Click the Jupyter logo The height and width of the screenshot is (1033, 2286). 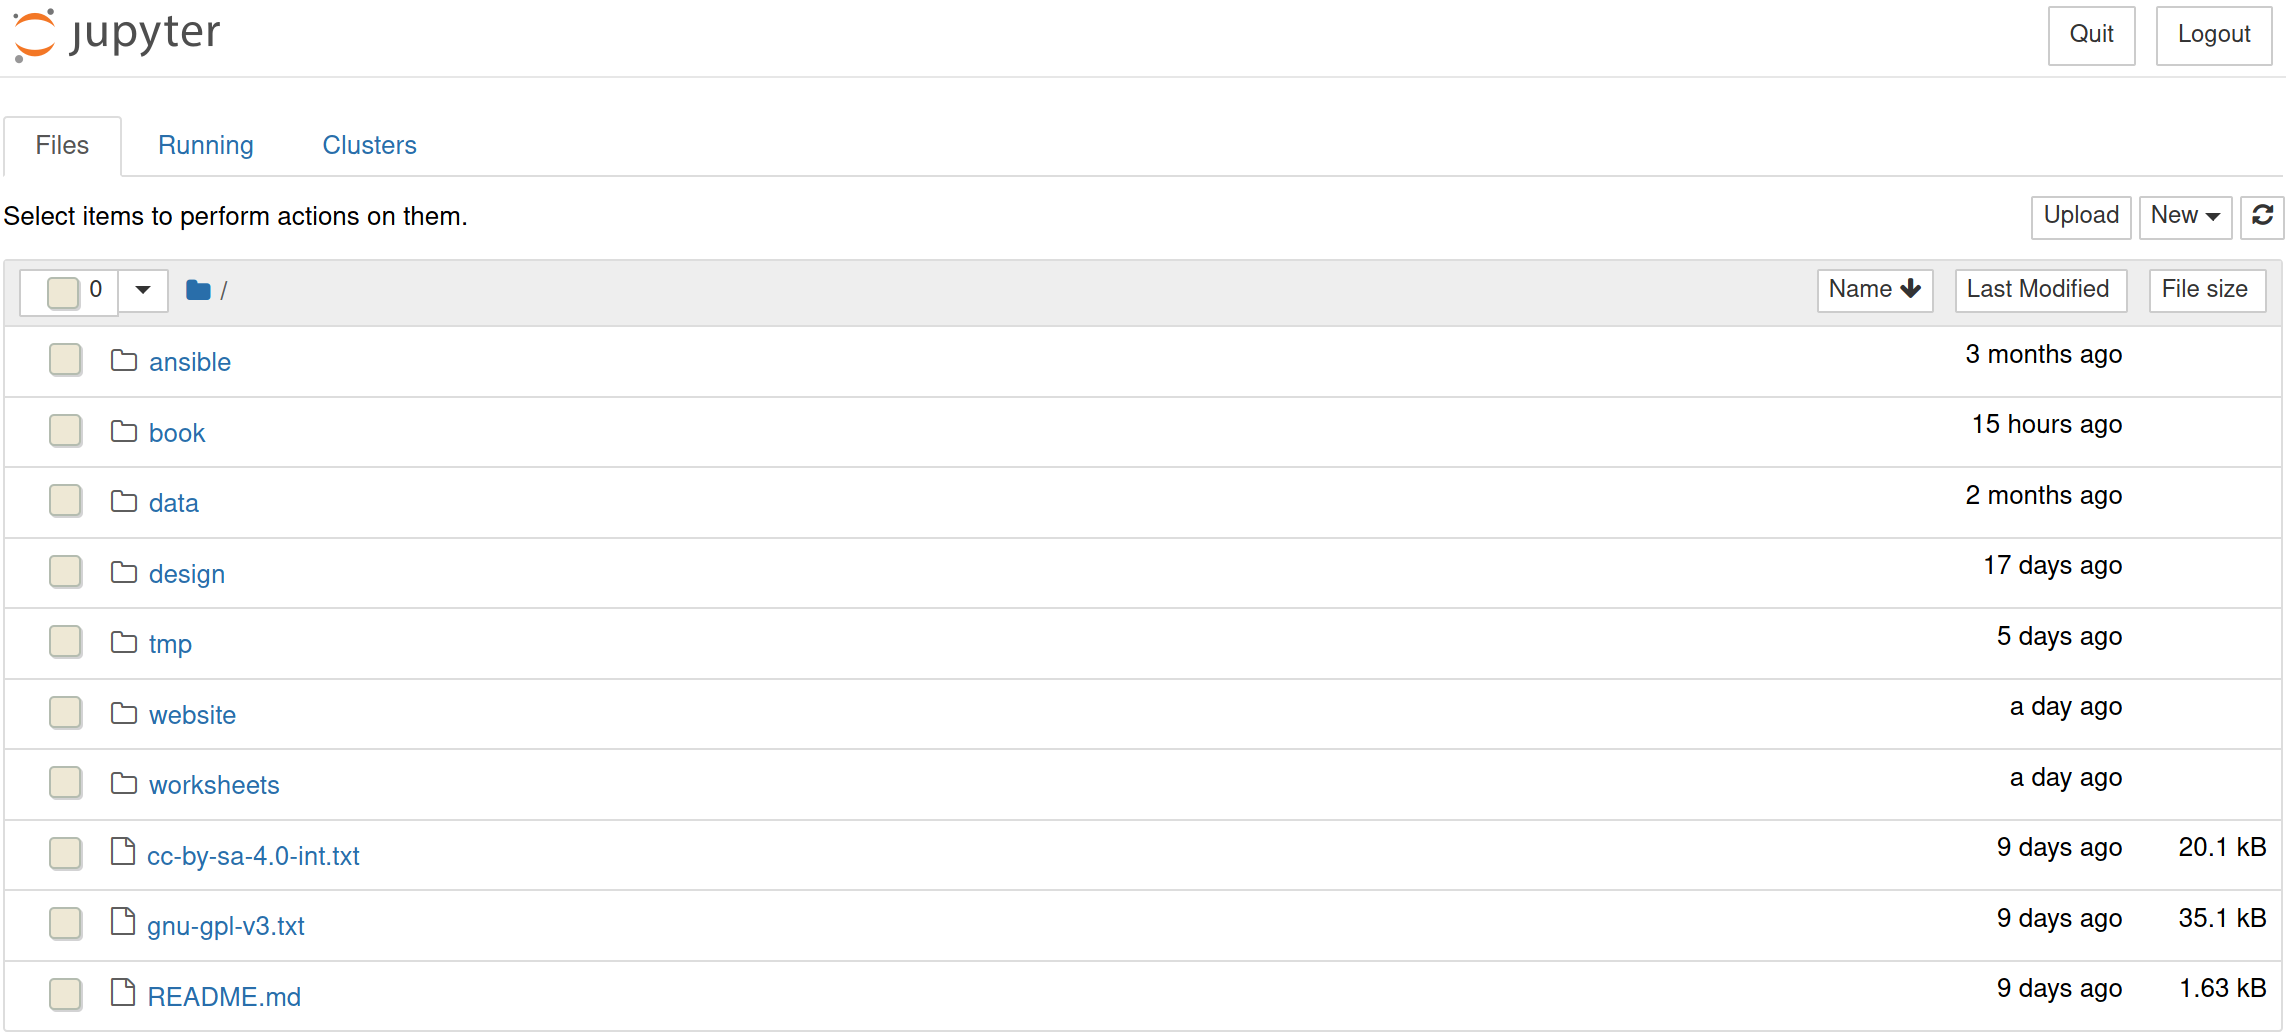[x=113, y=35]
